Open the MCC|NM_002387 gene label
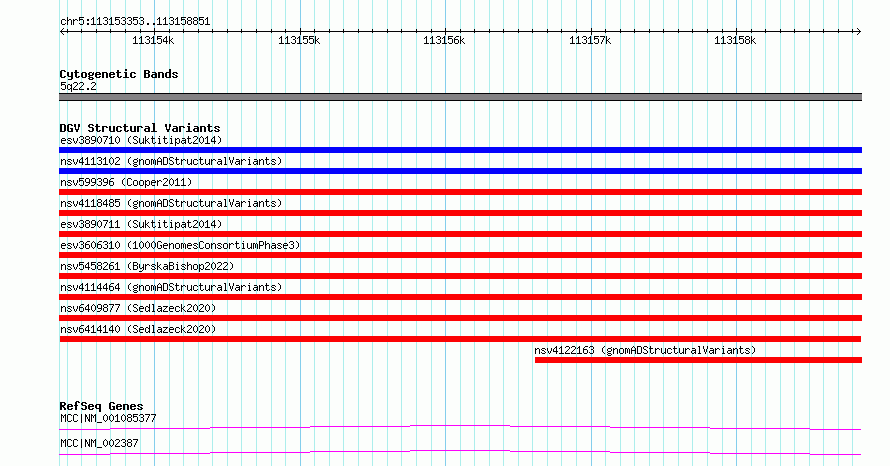890x466 pixels. 99,443
